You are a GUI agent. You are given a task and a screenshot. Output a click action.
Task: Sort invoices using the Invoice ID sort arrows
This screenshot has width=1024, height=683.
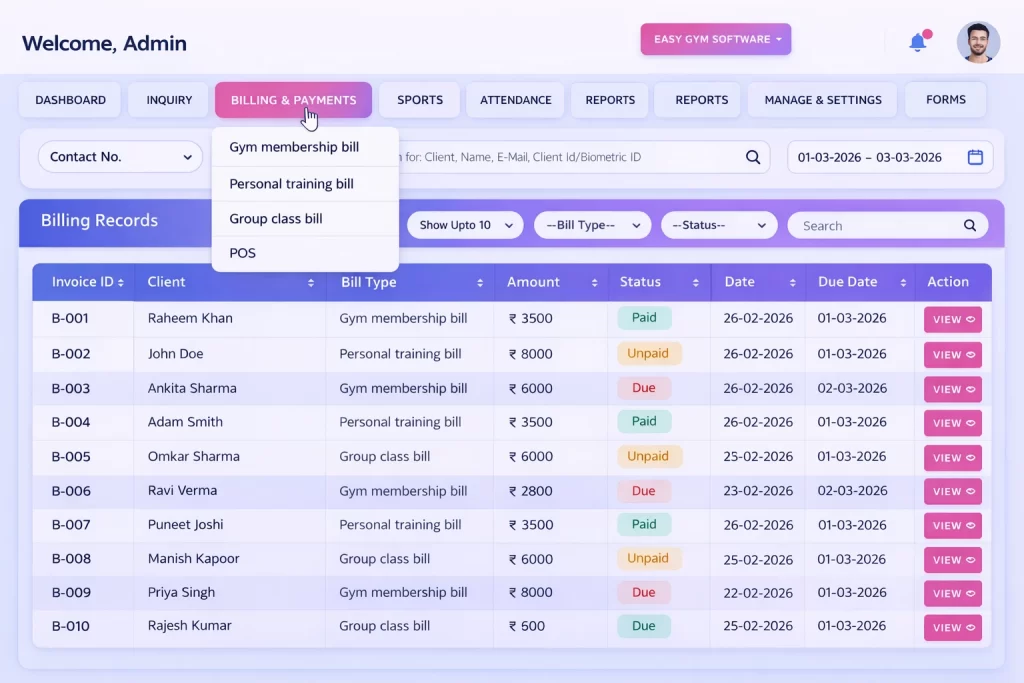pos(120,282)
